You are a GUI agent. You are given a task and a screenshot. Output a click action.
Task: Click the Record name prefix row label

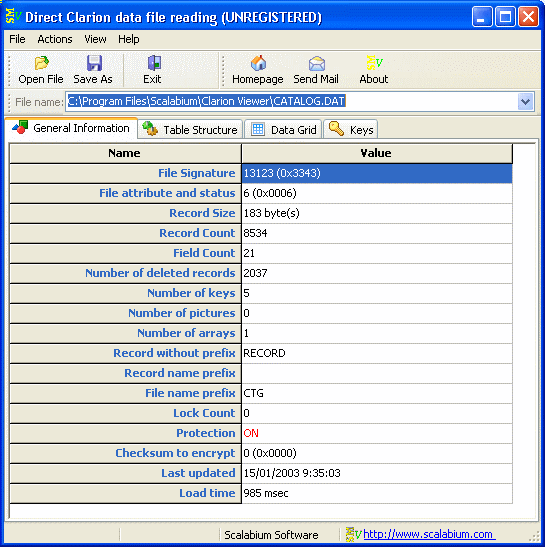coord(125,373)
